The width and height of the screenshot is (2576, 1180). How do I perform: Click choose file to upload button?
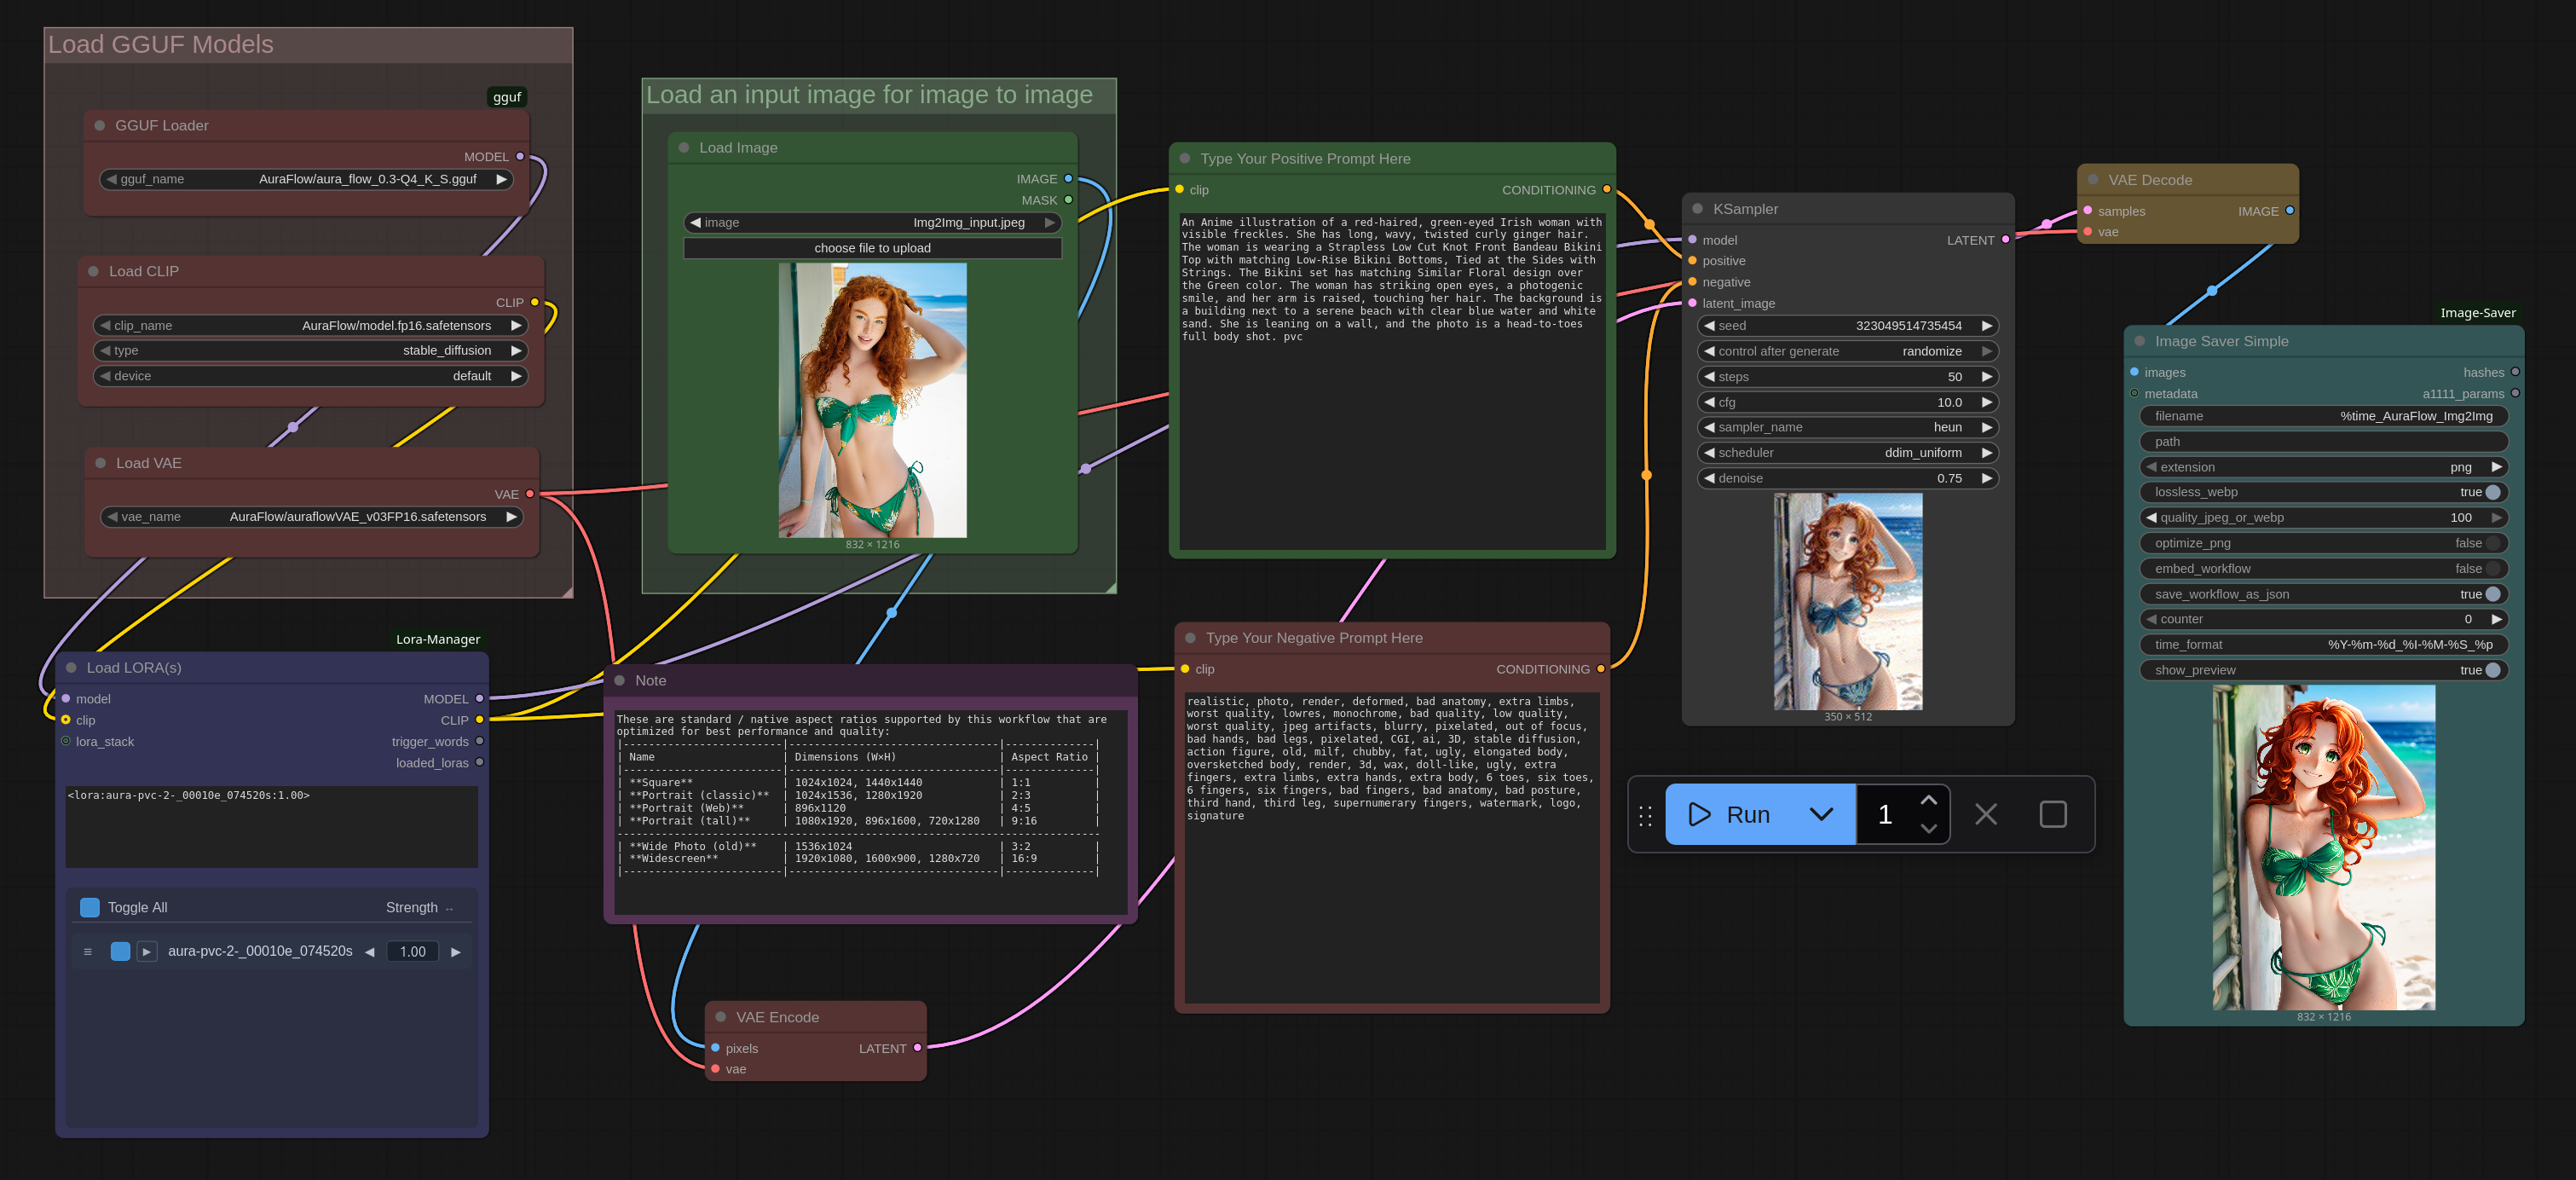[x=872, y=248]
